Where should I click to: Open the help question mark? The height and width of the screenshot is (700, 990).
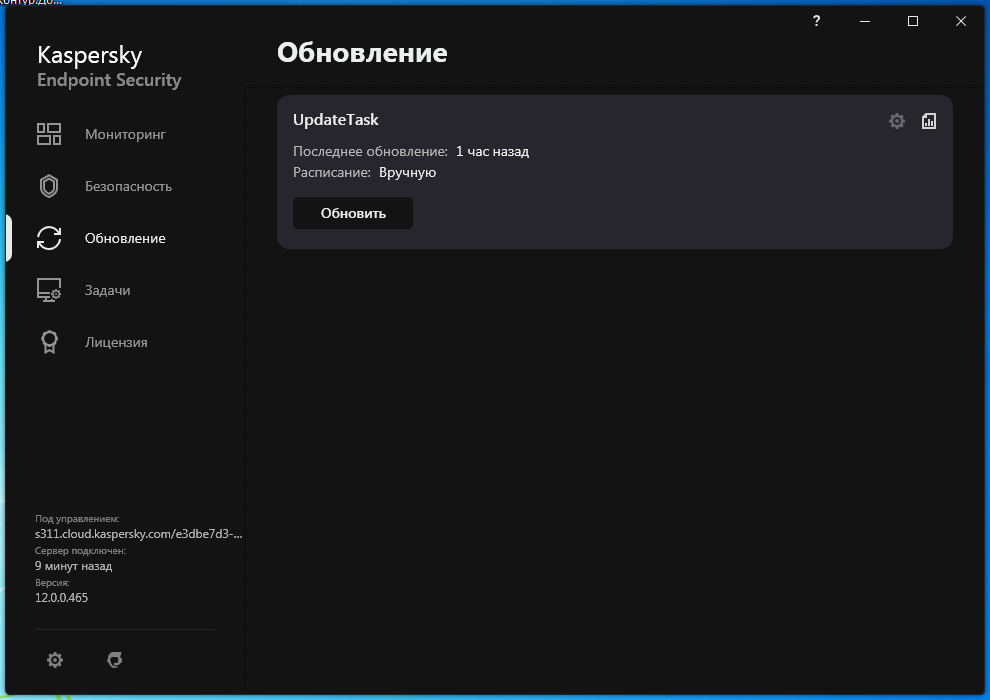tap(816, 21)
